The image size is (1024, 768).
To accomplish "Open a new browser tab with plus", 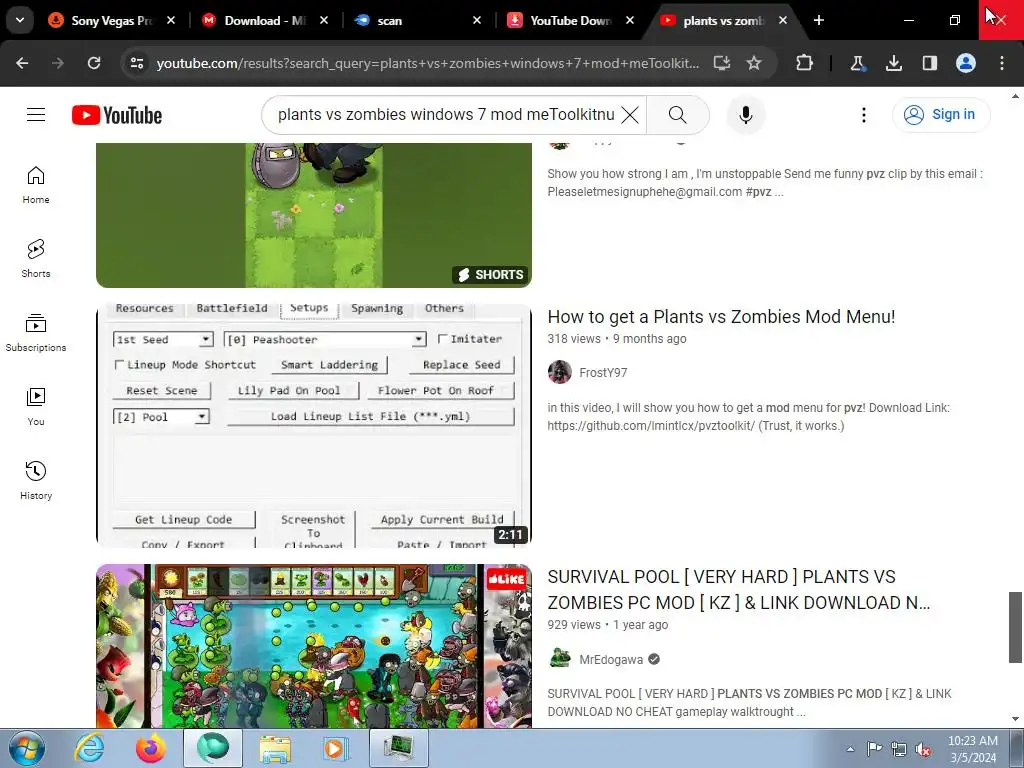I will [818, 20].
